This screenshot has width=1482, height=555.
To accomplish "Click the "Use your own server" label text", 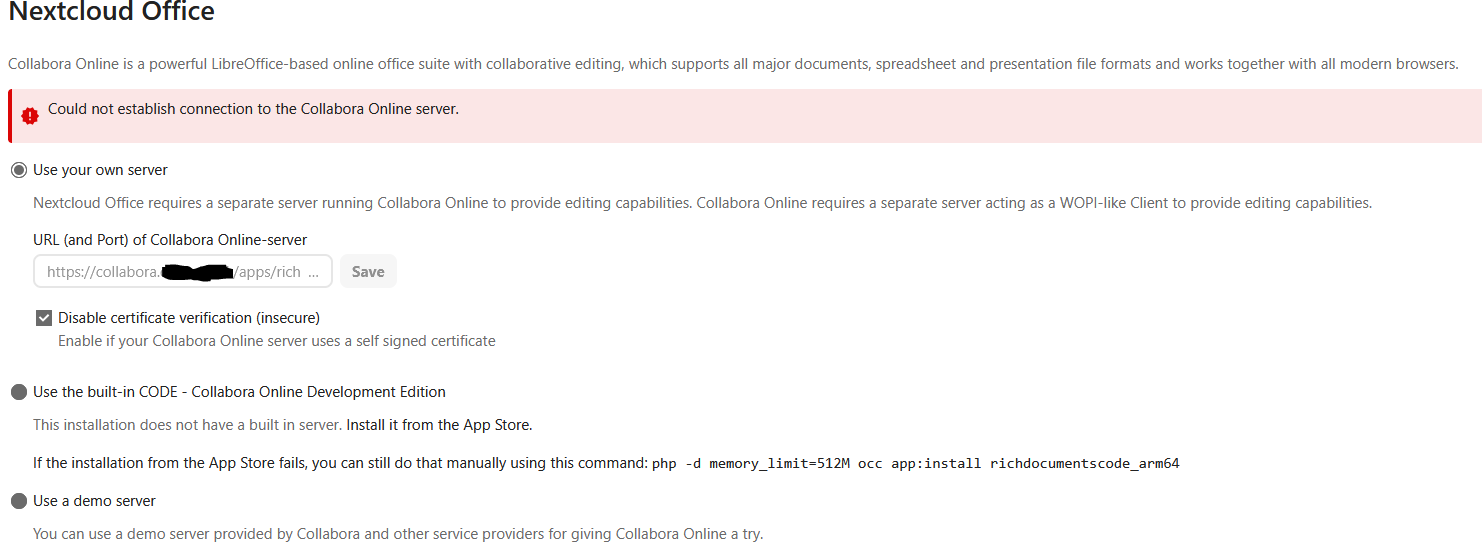I will pos(100,170).
